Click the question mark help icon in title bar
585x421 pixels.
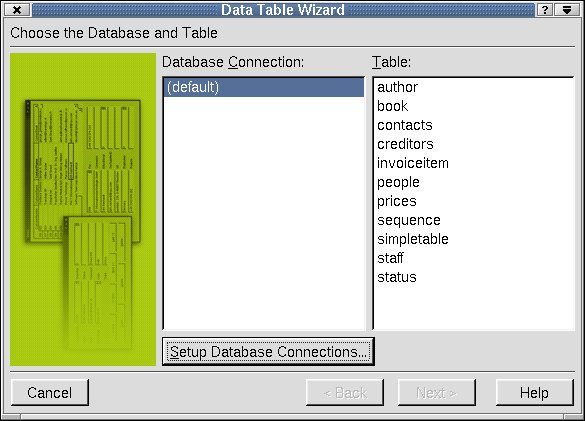click(x=545, y=10)
